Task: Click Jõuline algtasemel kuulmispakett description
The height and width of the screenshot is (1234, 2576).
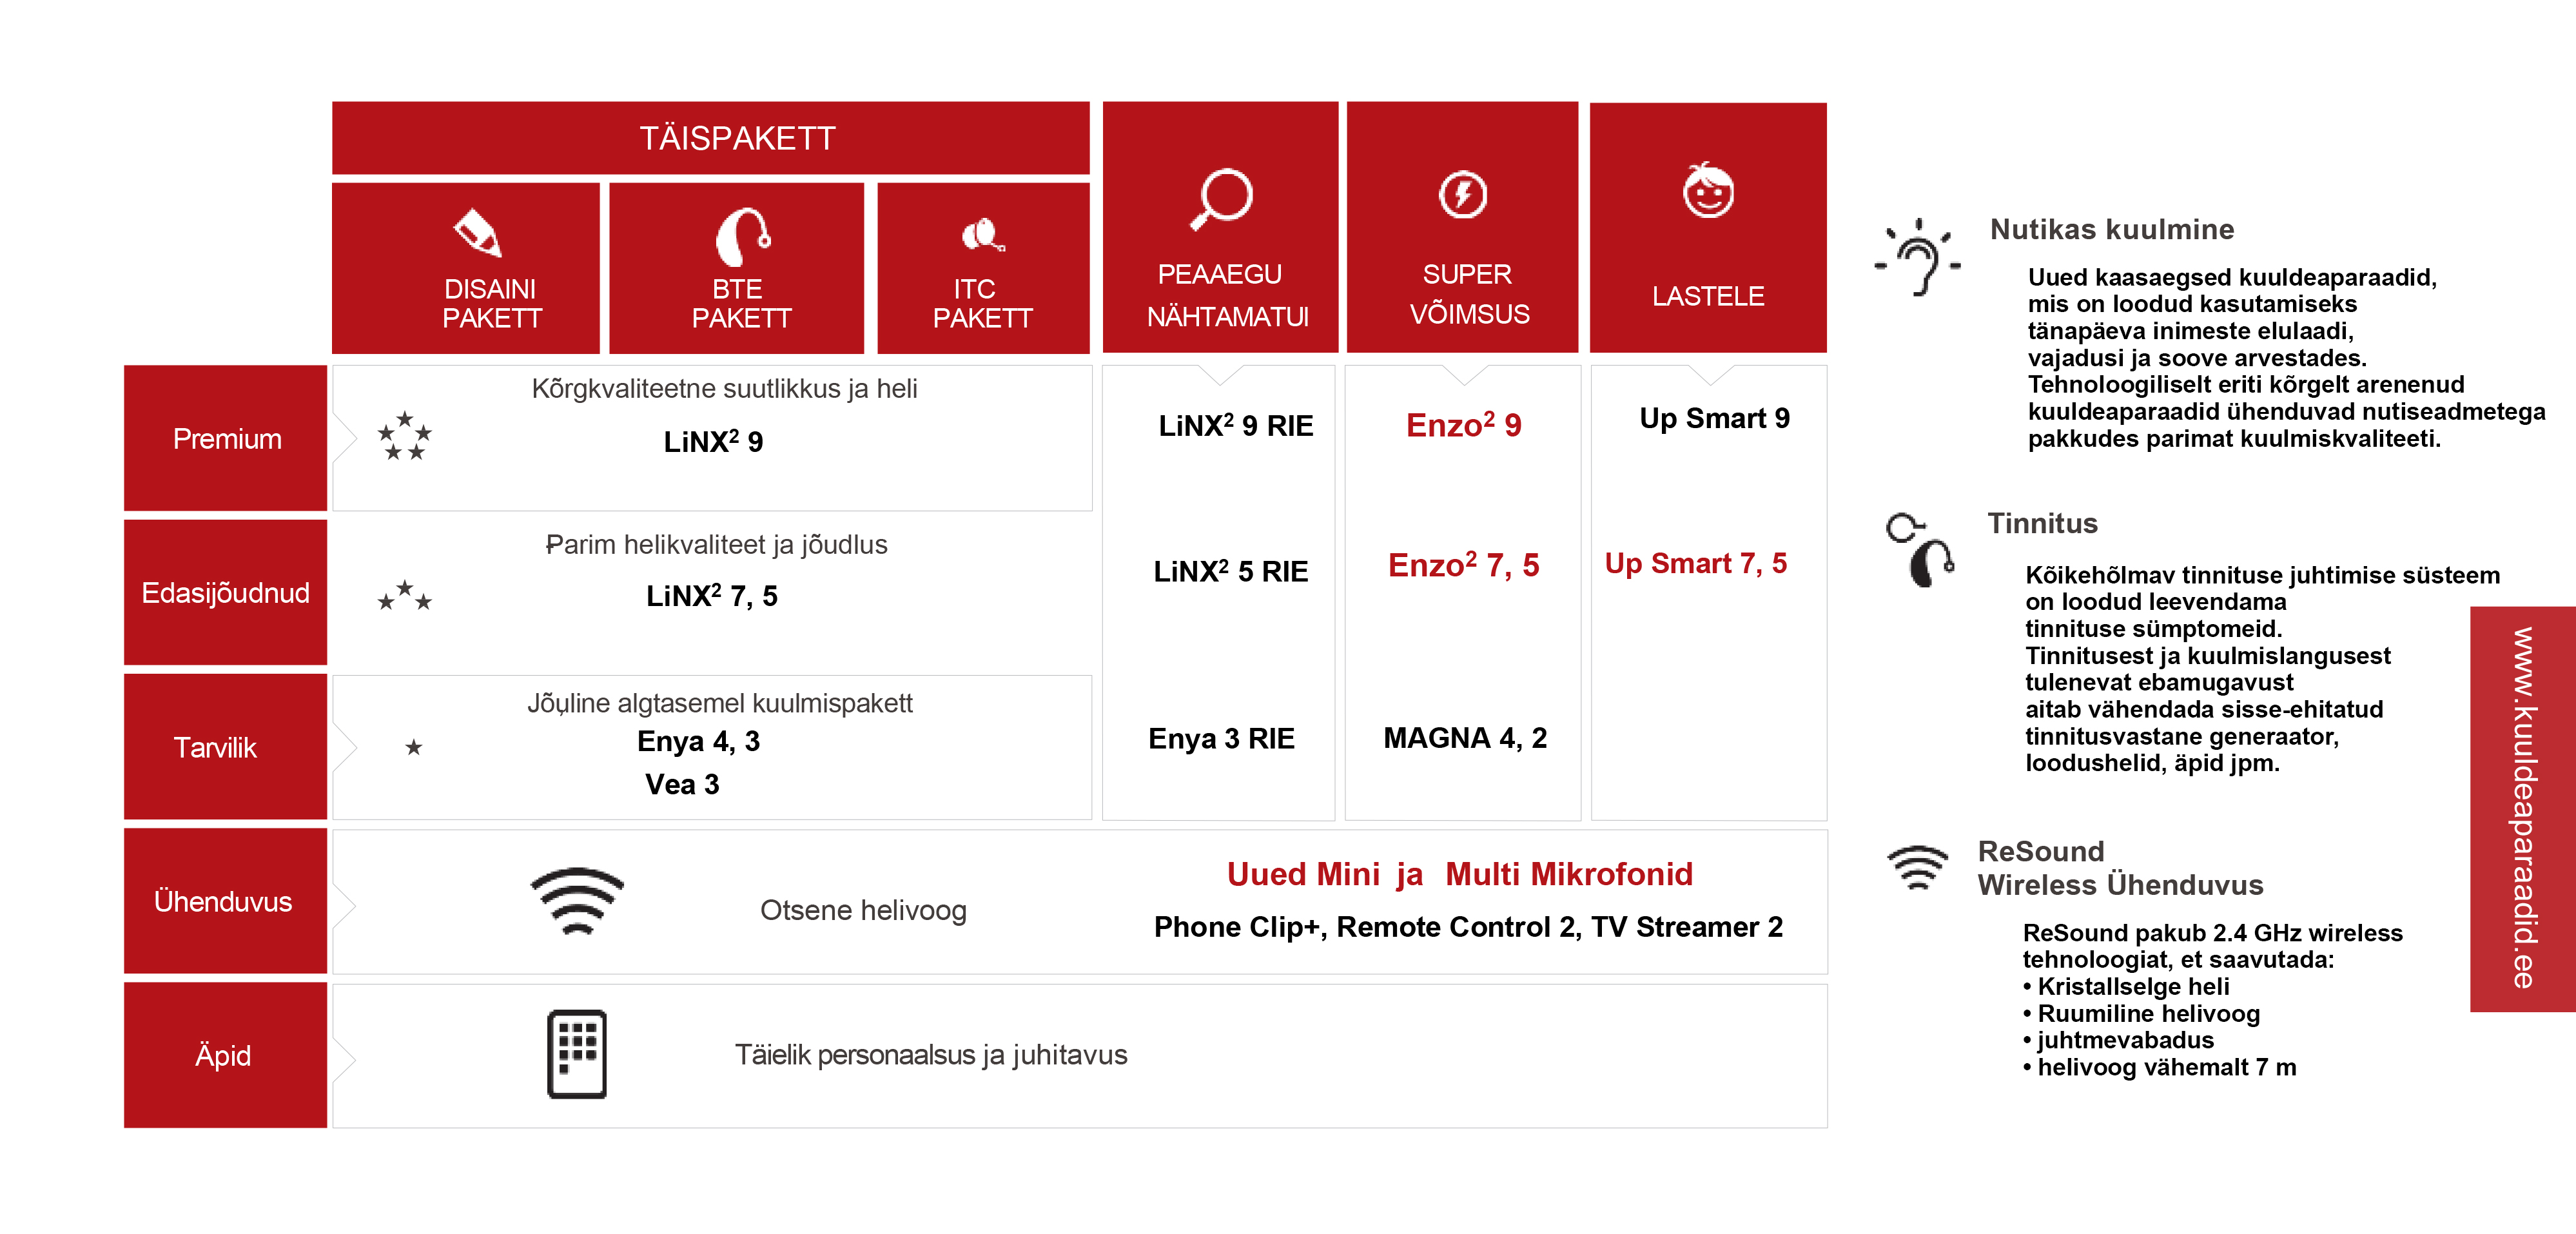Action: [720, 703]
